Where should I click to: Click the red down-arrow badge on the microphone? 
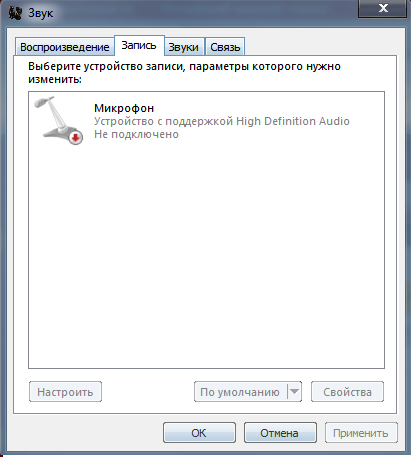pyautogui.click(x=76, y=138)
